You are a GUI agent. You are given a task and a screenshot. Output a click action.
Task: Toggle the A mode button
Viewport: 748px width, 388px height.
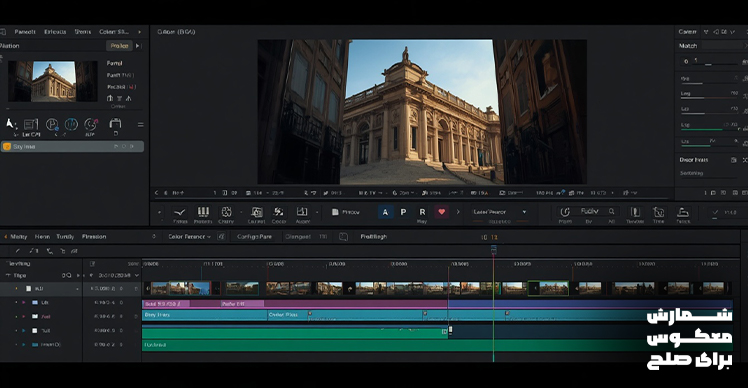pyautogui.click(x=385, y=212)
